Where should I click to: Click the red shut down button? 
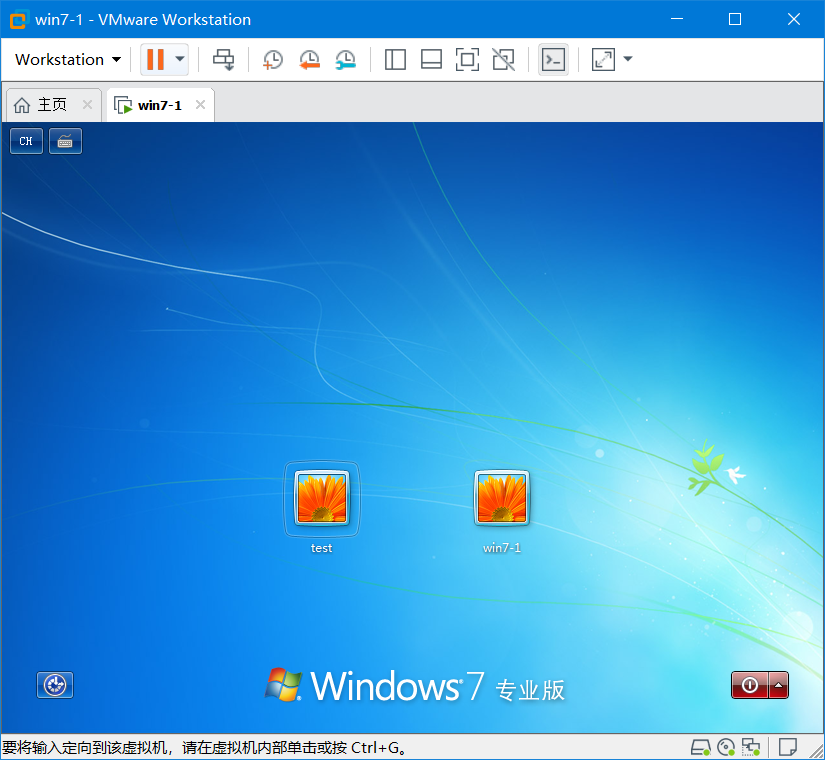(x=750, y=685)
